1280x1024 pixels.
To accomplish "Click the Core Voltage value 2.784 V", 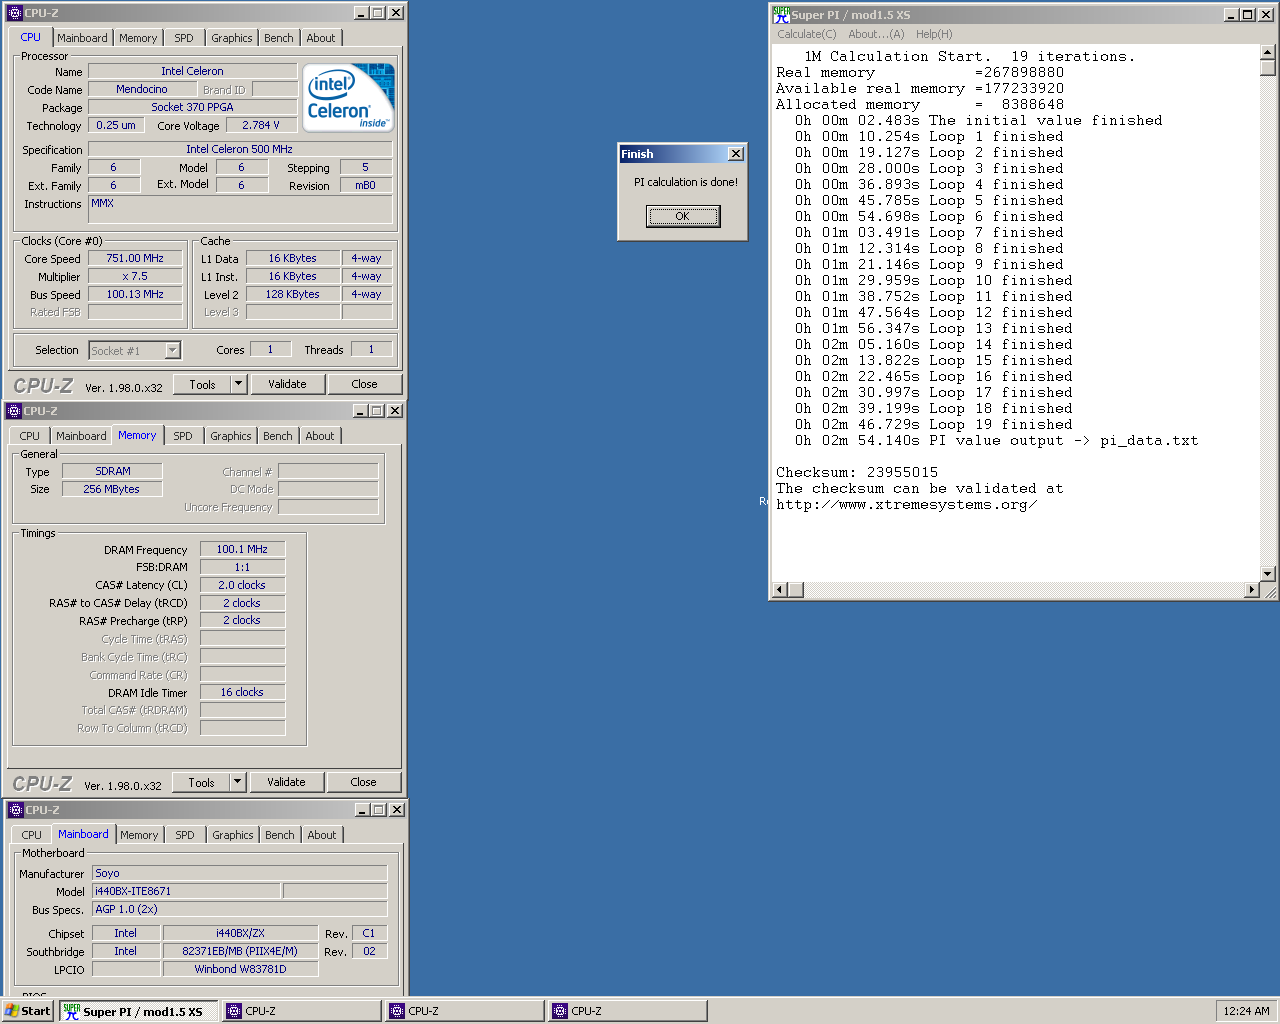I will tap(261, 125).
